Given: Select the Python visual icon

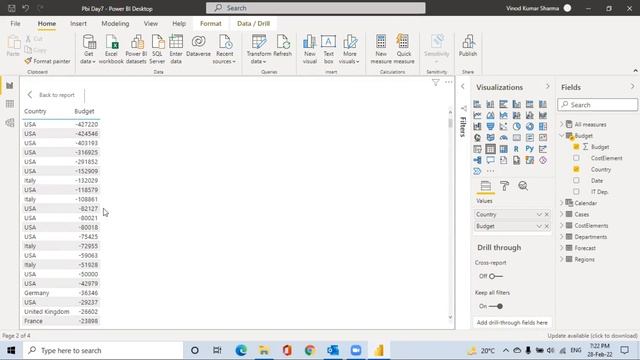Looking at the screenshot, I should pos(529,149).
